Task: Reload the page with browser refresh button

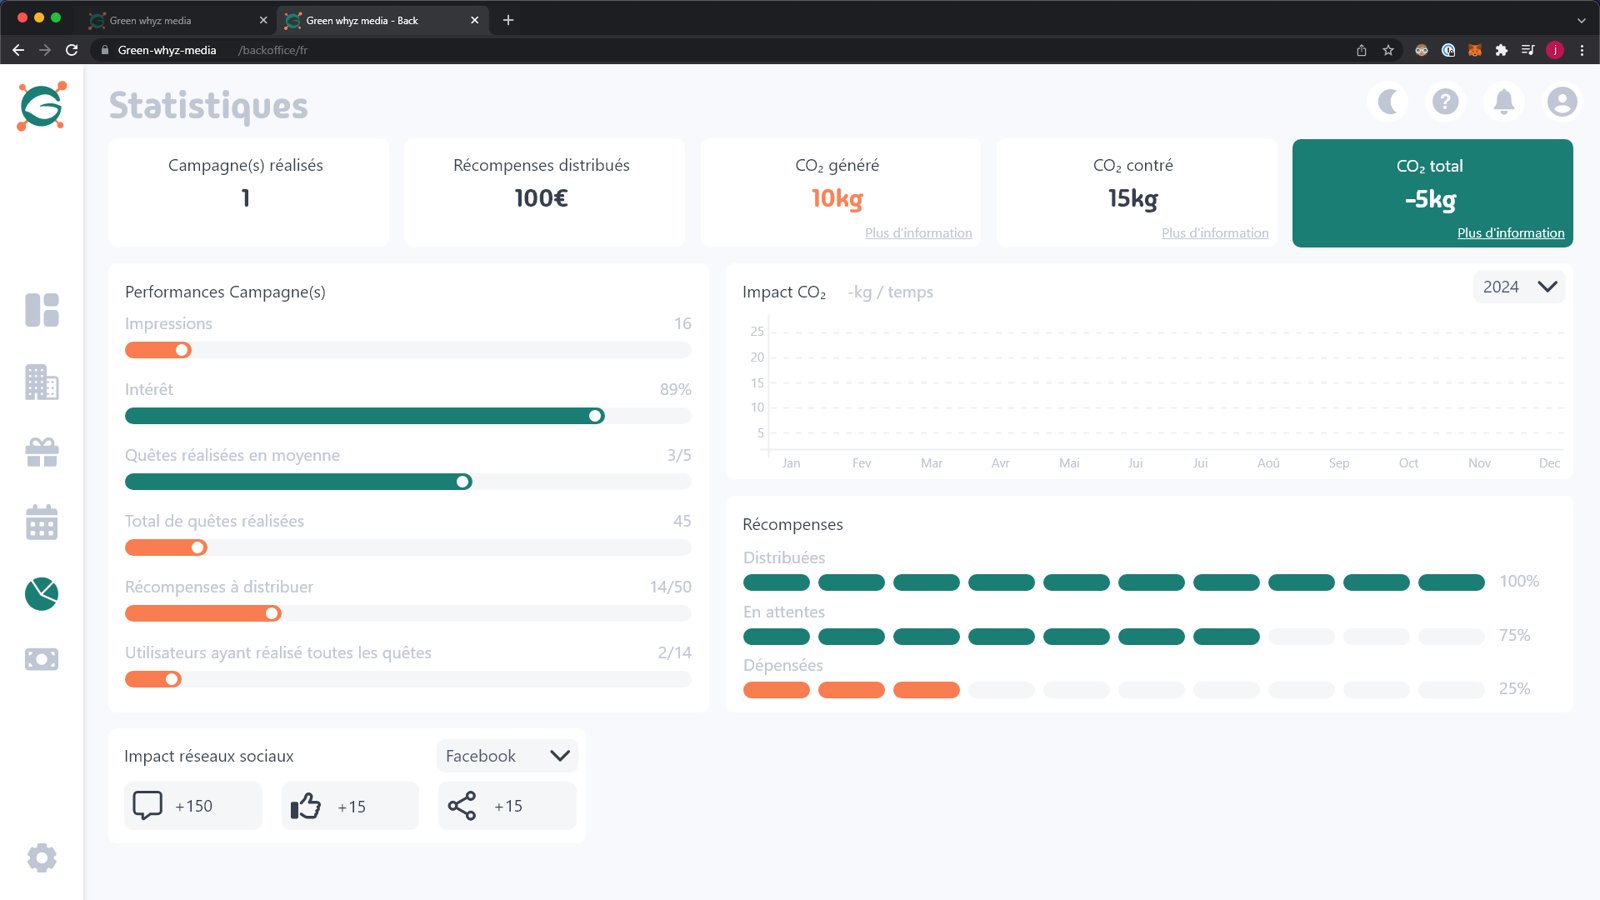Action: pos(72,50)
